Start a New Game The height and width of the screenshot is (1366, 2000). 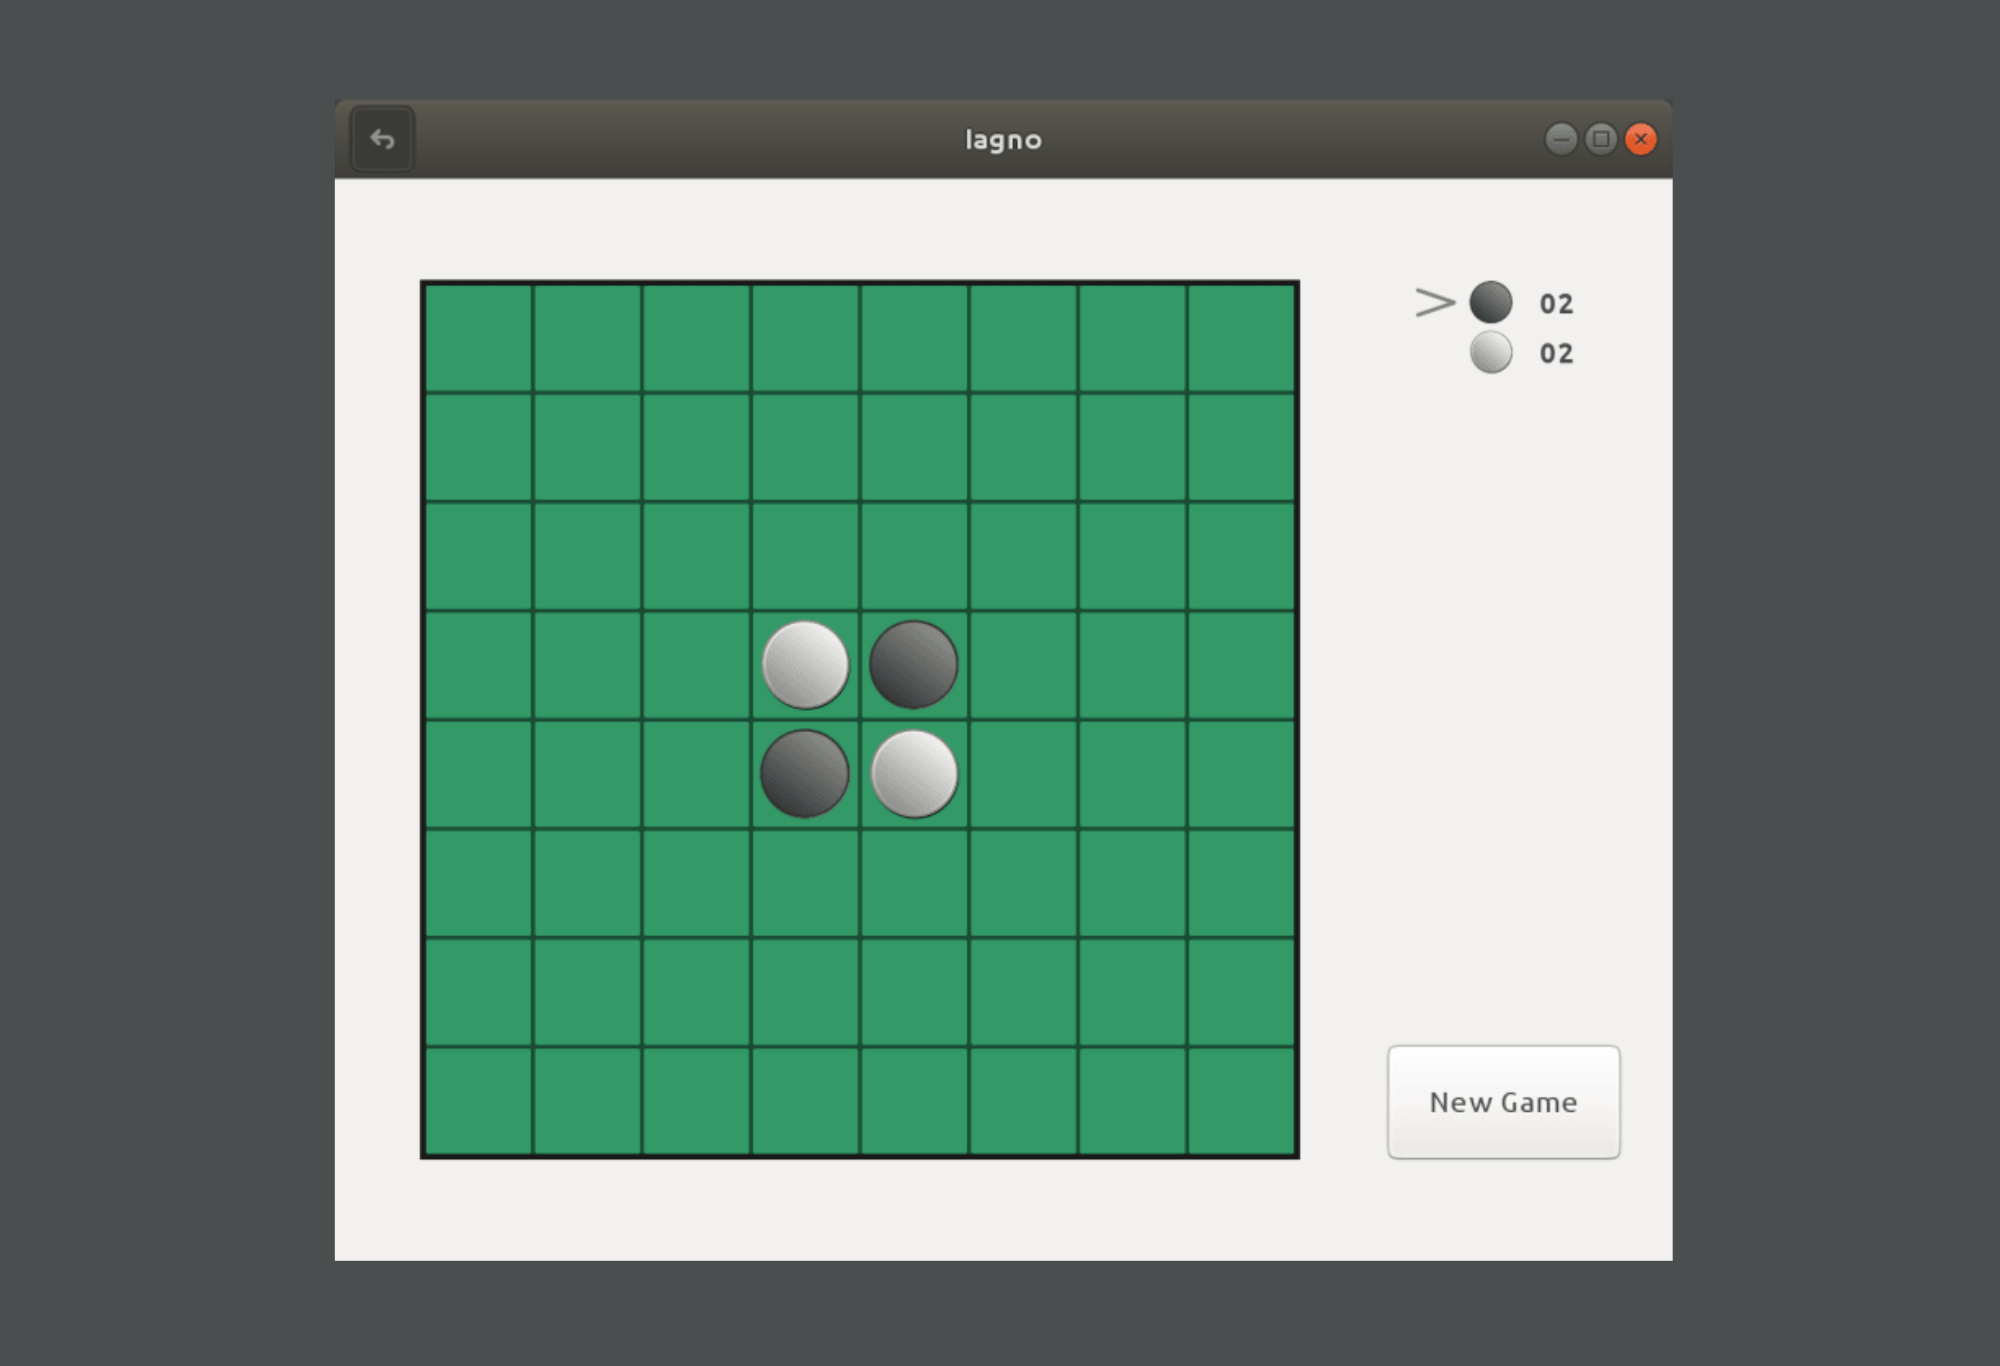(1503, 1102)
